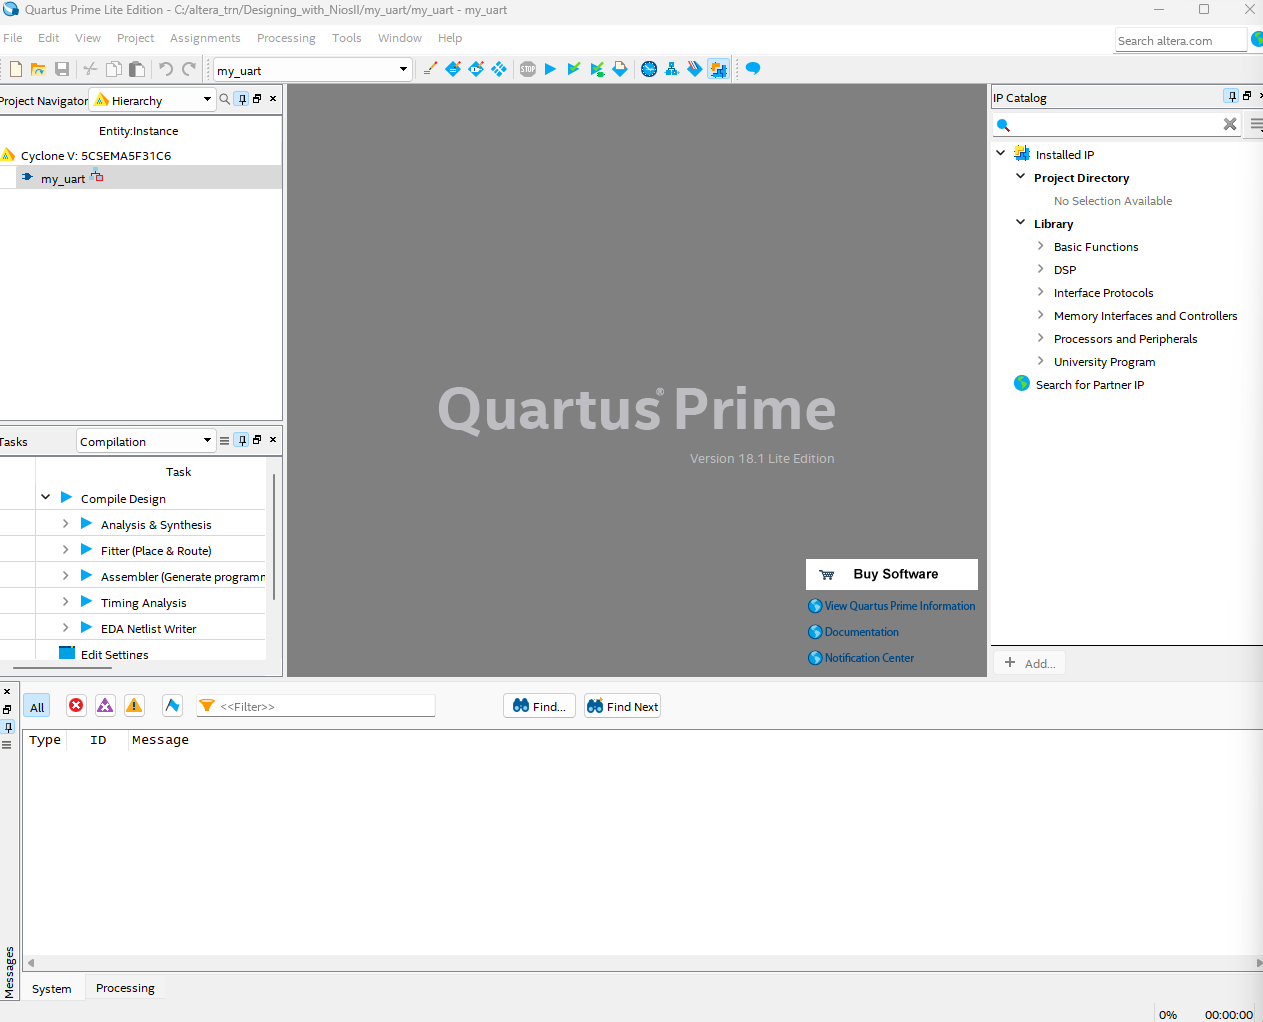Open the Assignments menu

(205, 38)
